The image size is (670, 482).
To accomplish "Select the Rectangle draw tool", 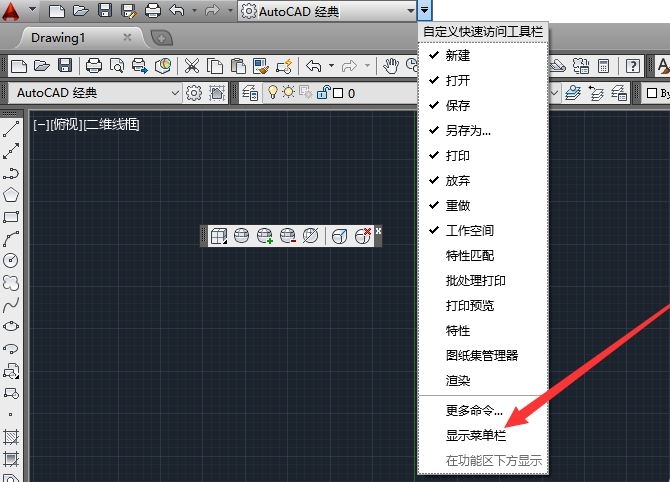I will [x=11, y=217].
